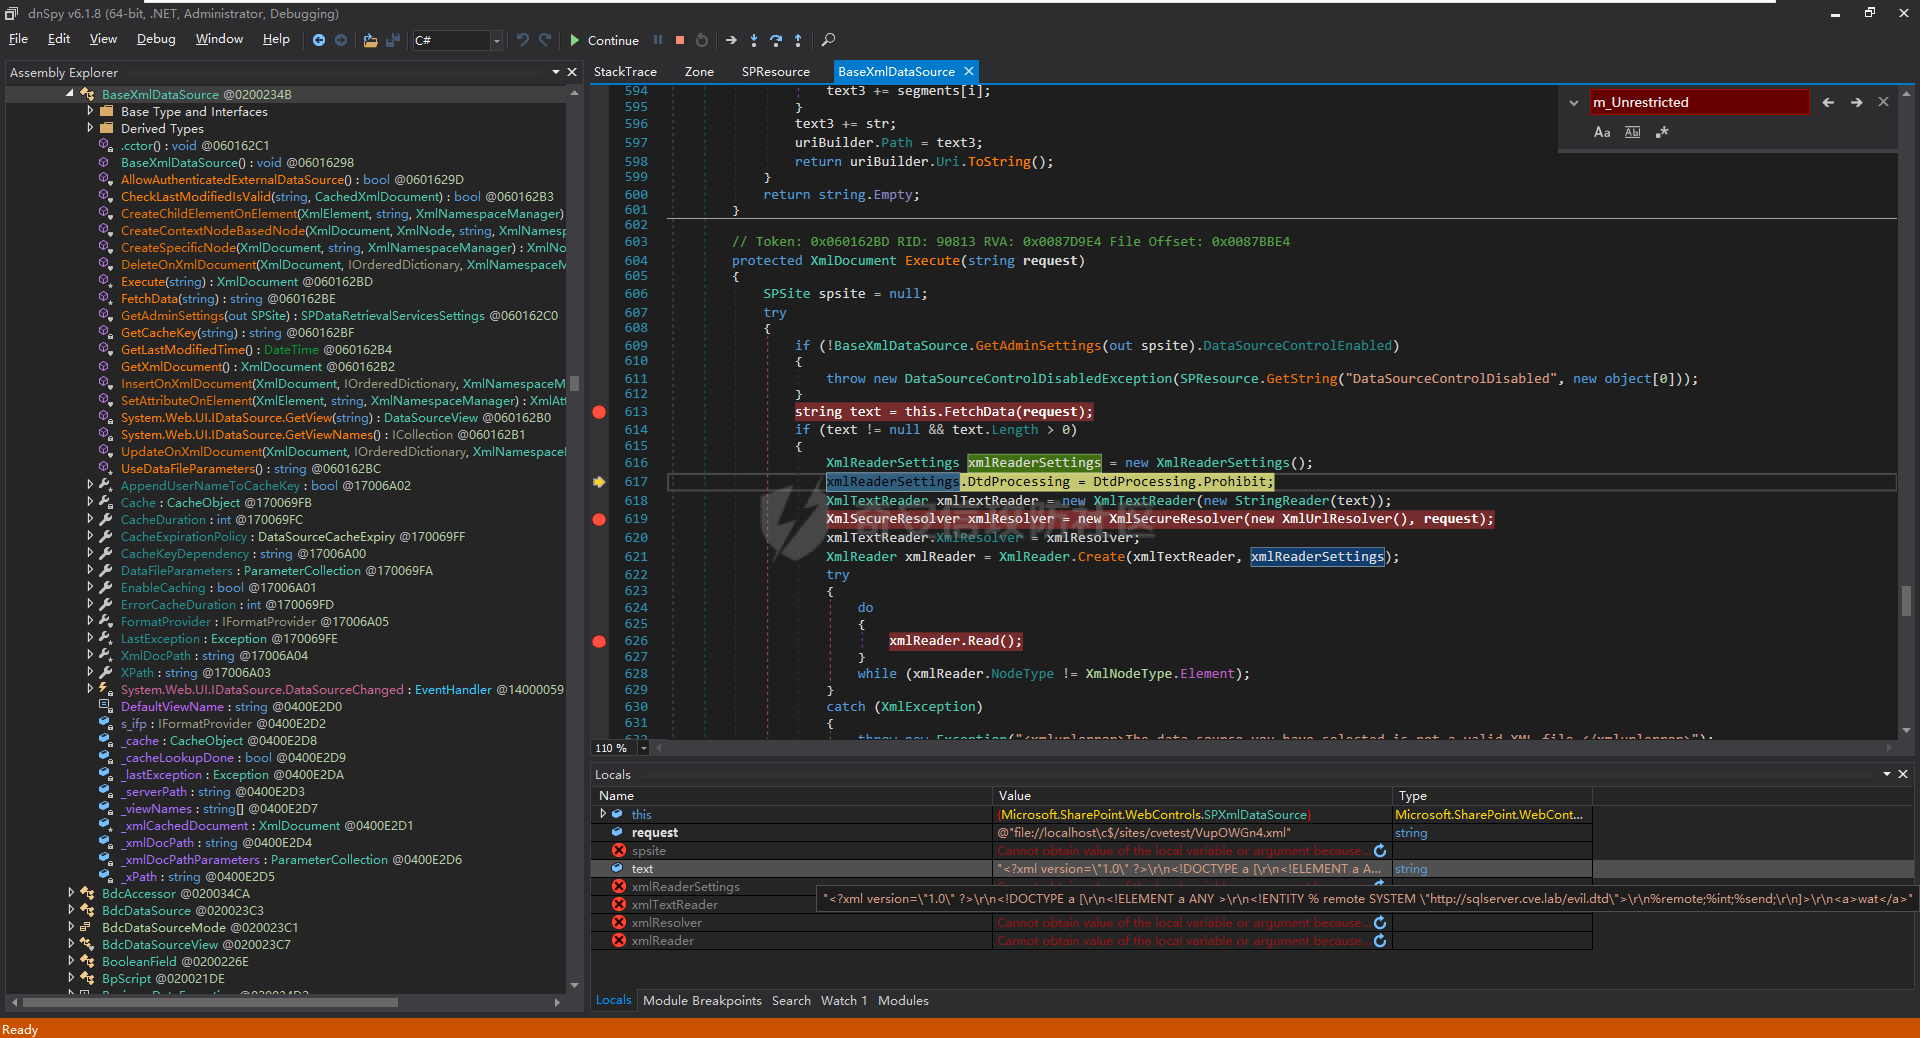Click the m_Unrestricted search field
The image size is (1920, 1038).
[1698, 102]
